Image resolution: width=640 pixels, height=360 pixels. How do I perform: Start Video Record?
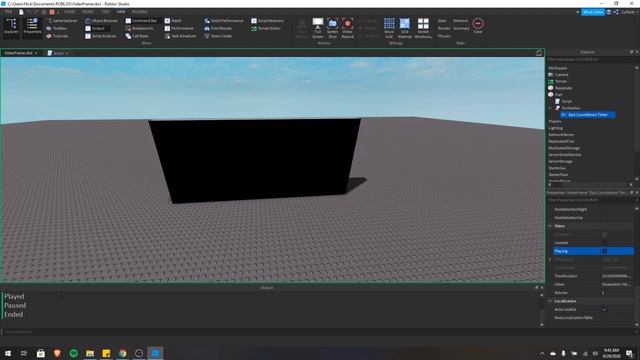[x=347, y=28]
